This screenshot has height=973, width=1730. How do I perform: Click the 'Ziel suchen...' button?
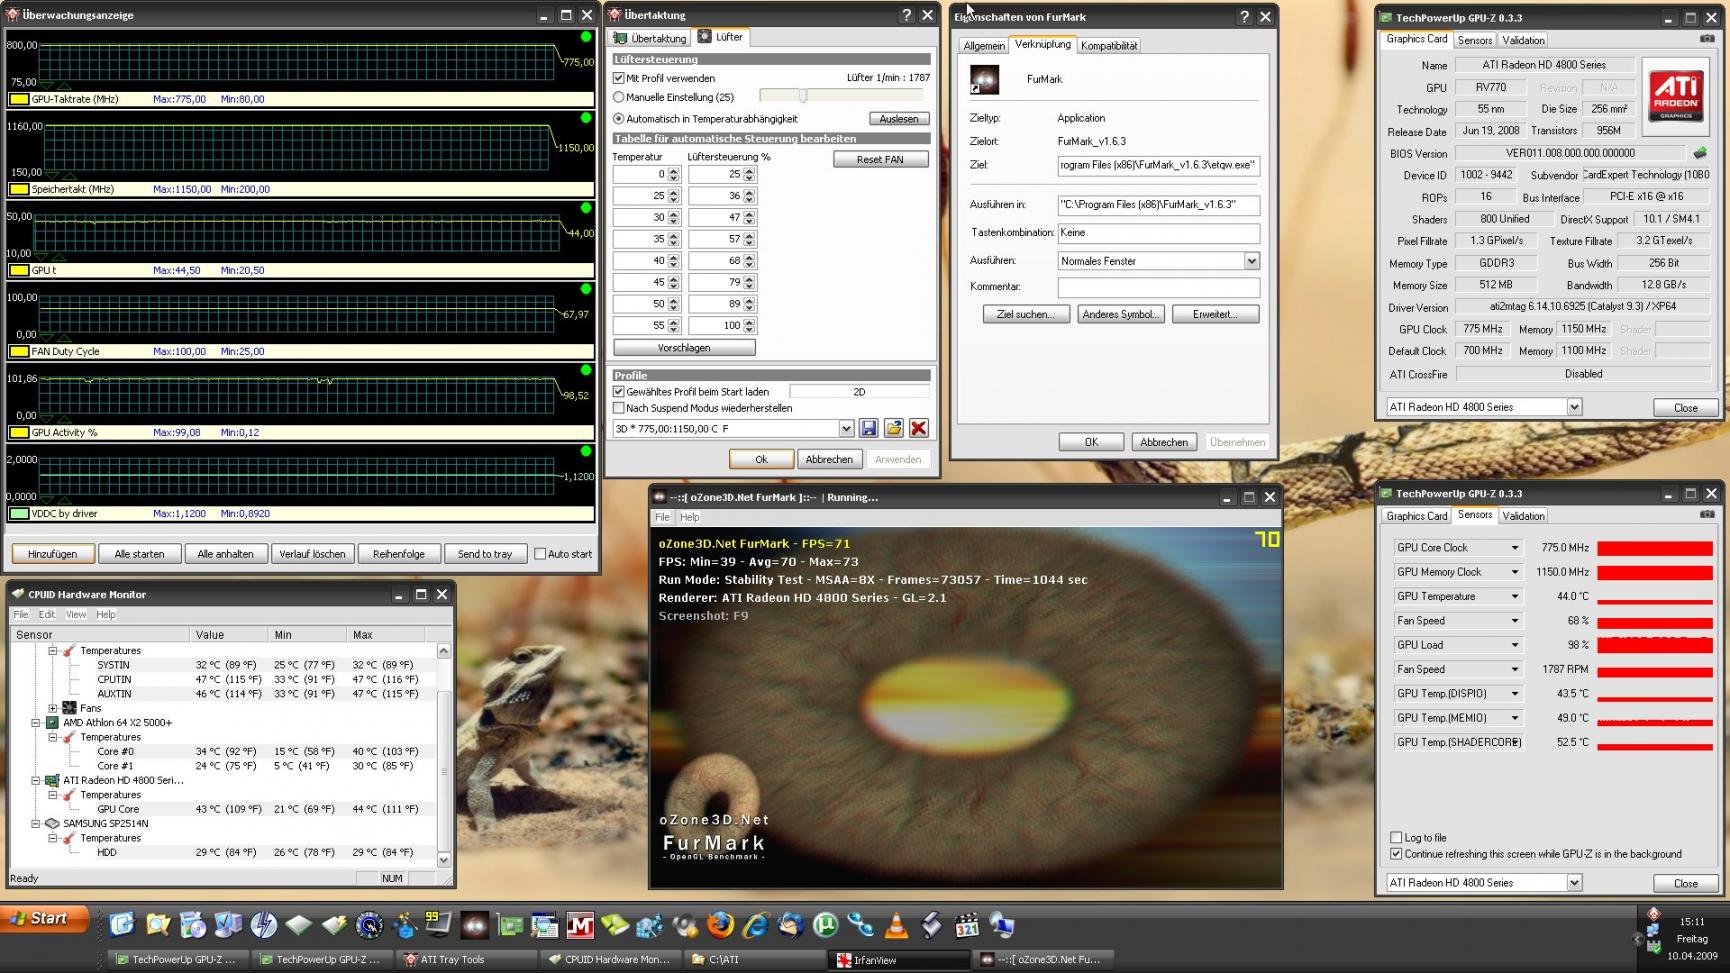pos(1026,314)
